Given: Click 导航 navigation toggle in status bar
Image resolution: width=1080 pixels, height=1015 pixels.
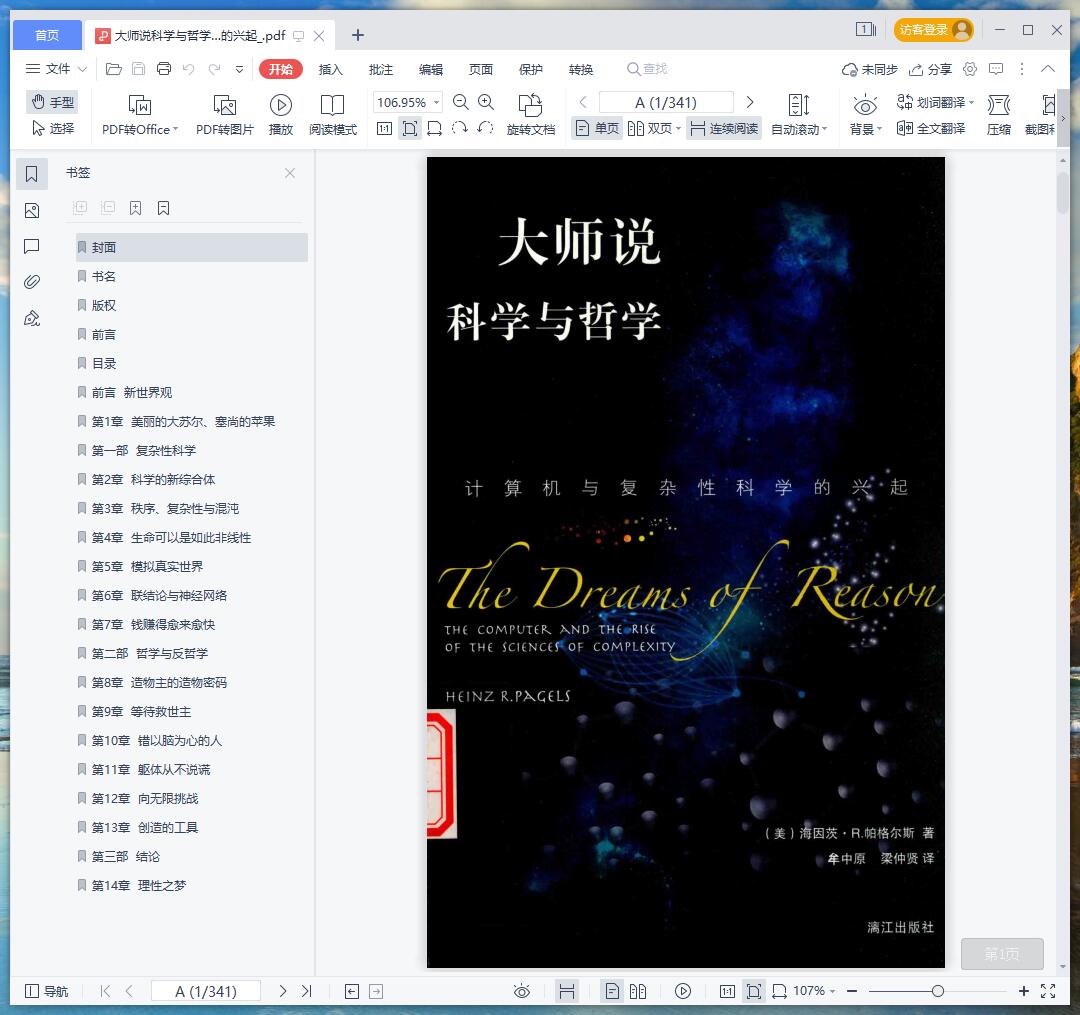Looking at the screenshot, I should [x=46, y=991].
